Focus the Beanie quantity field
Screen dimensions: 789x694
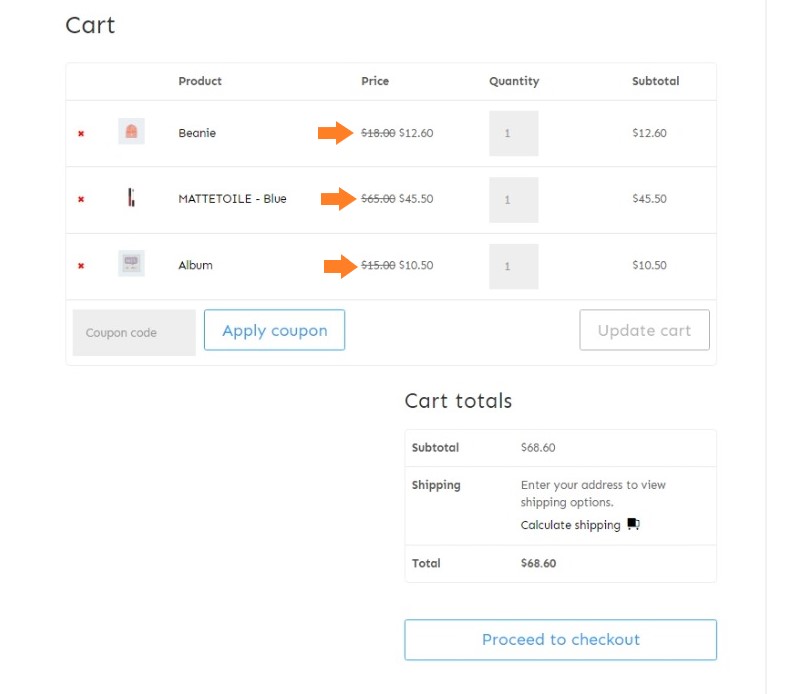click(x=514, y=133)
